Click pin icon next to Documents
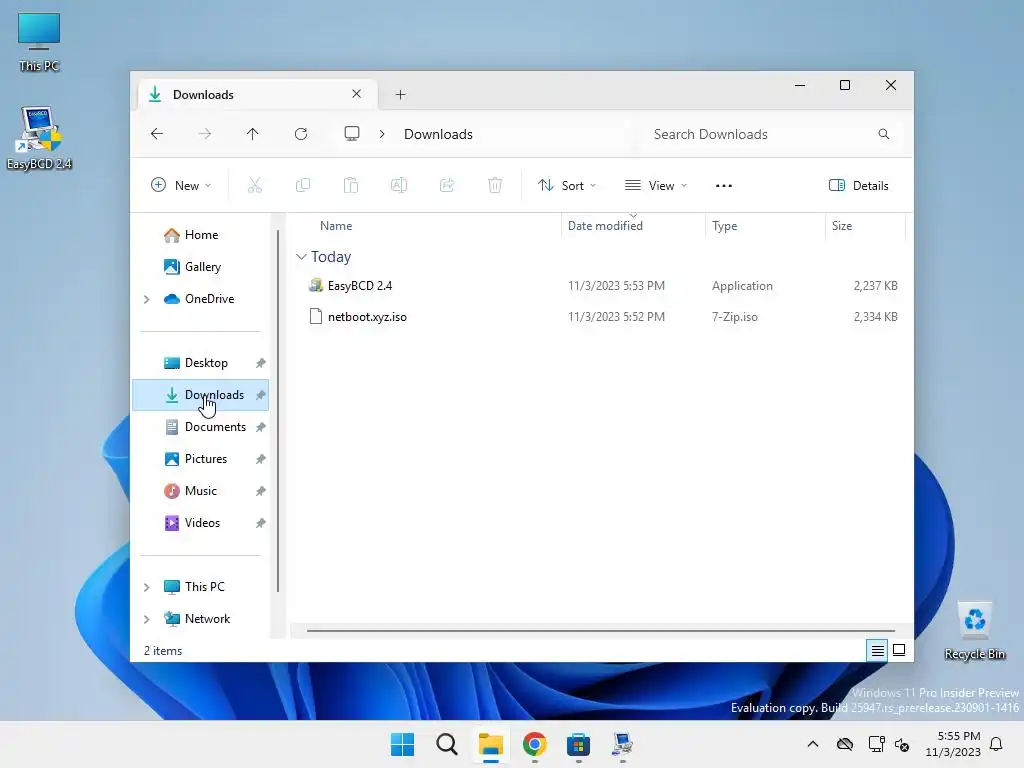Screen dimensions: 1024x768 click(x=261, y=427)
